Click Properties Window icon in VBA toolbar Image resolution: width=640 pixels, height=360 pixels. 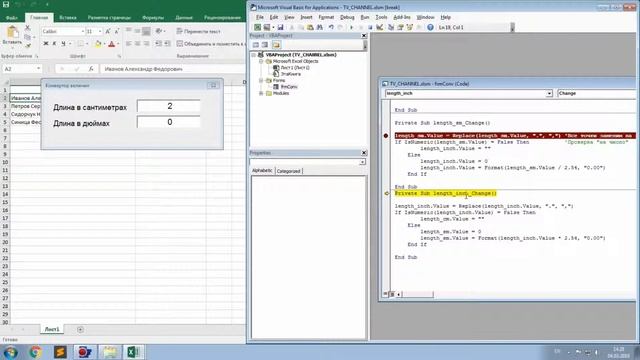[x=400, y=27]
